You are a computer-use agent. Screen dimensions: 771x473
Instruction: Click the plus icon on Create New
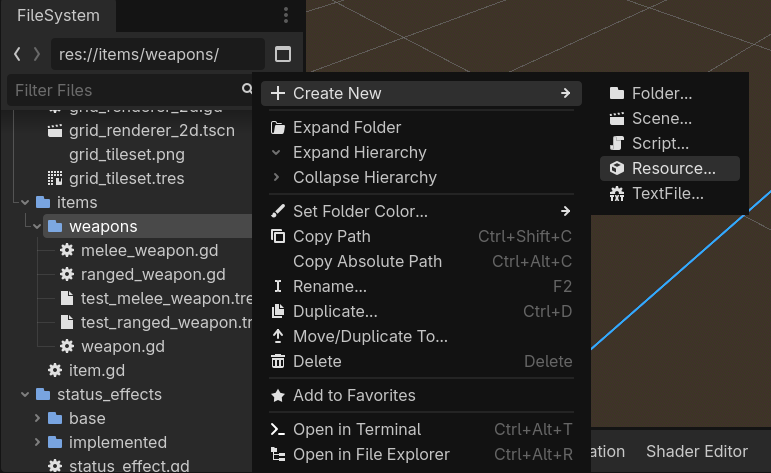278,93
